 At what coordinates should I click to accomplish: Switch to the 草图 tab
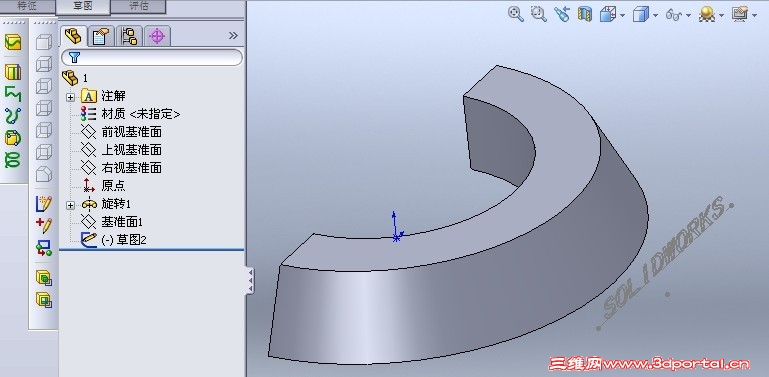(83, 6)
